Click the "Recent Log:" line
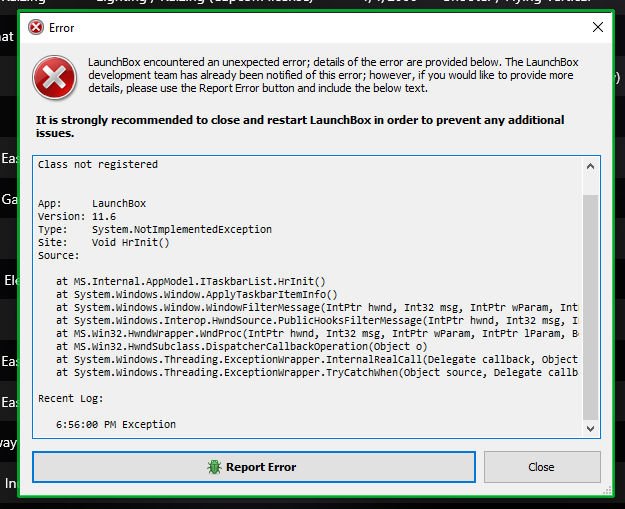625x509 pixels. 71,399
